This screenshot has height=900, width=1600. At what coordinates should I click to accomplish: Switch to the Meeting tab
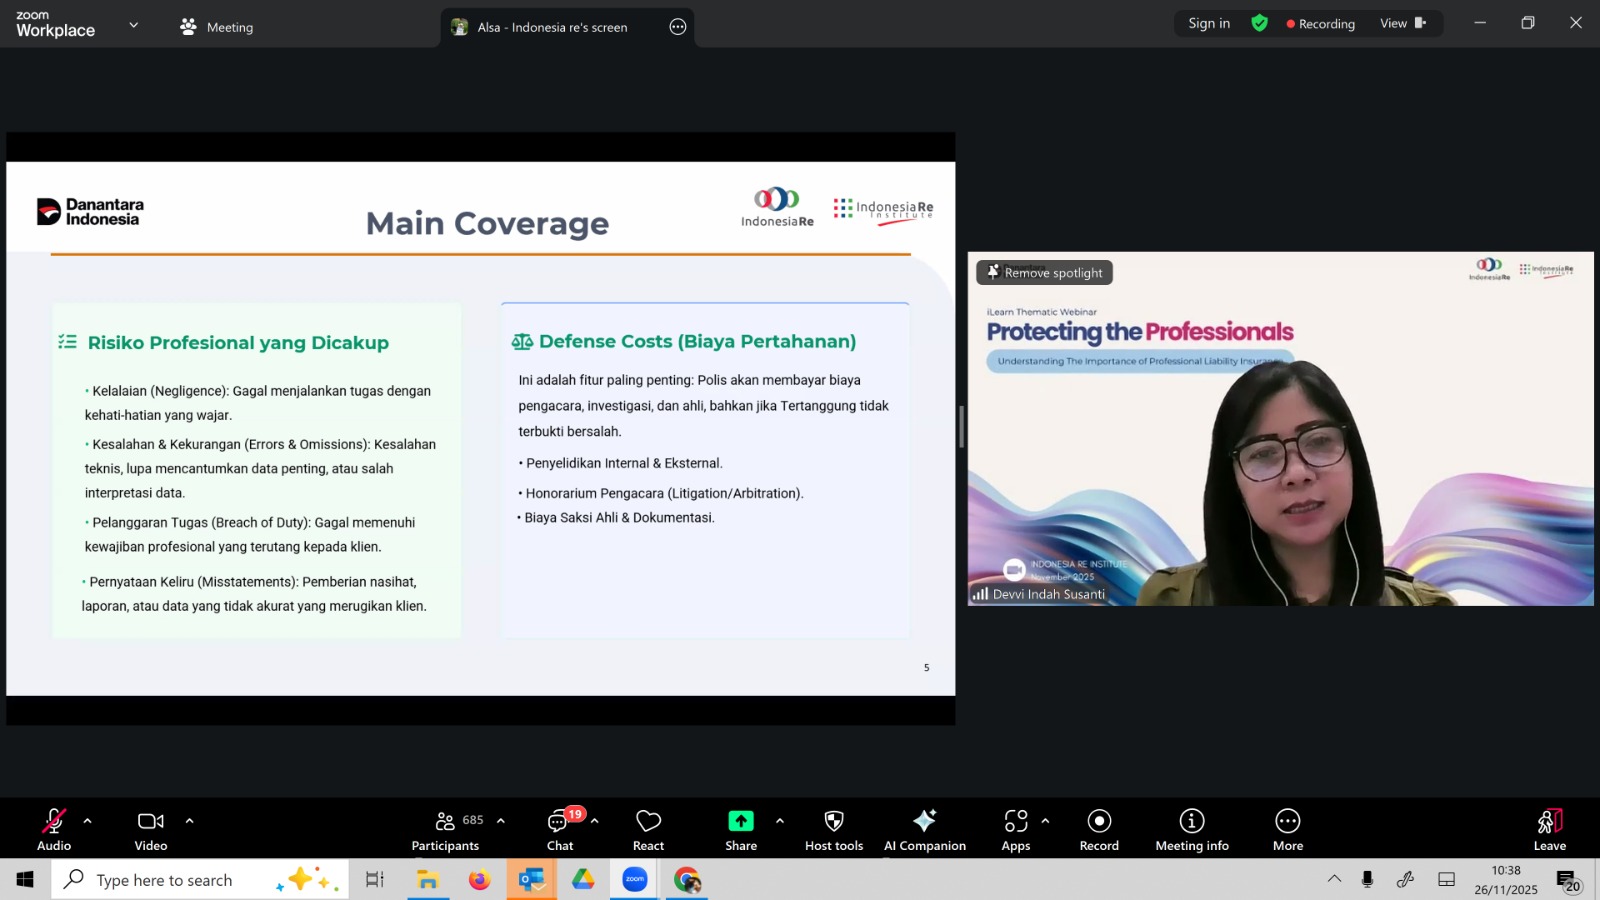click(x=217, y=27)
